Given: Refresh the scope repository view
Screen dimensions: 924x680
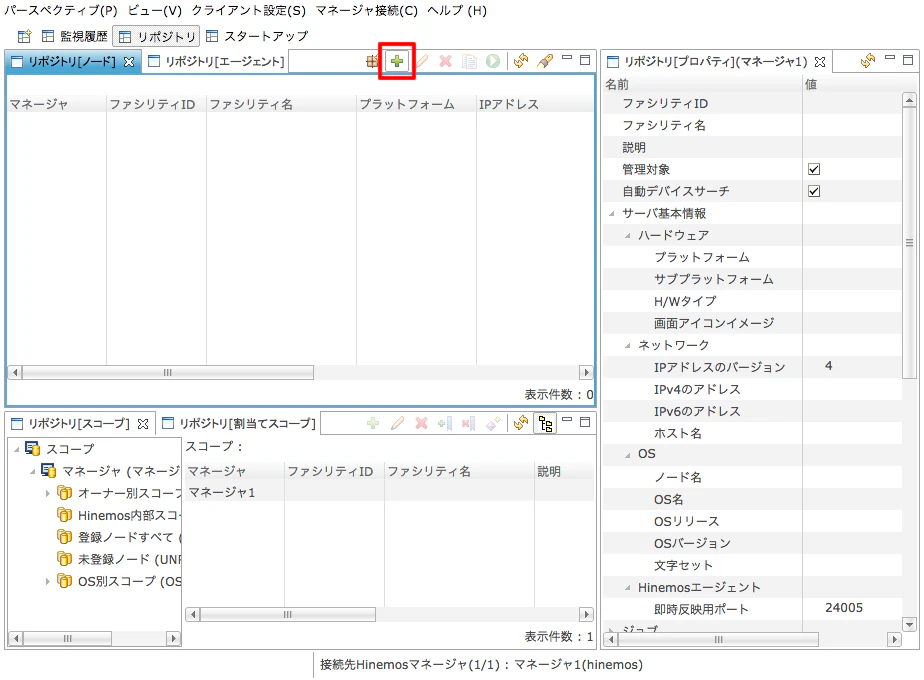Looking at the screenshot, I should tap(521, 423).
